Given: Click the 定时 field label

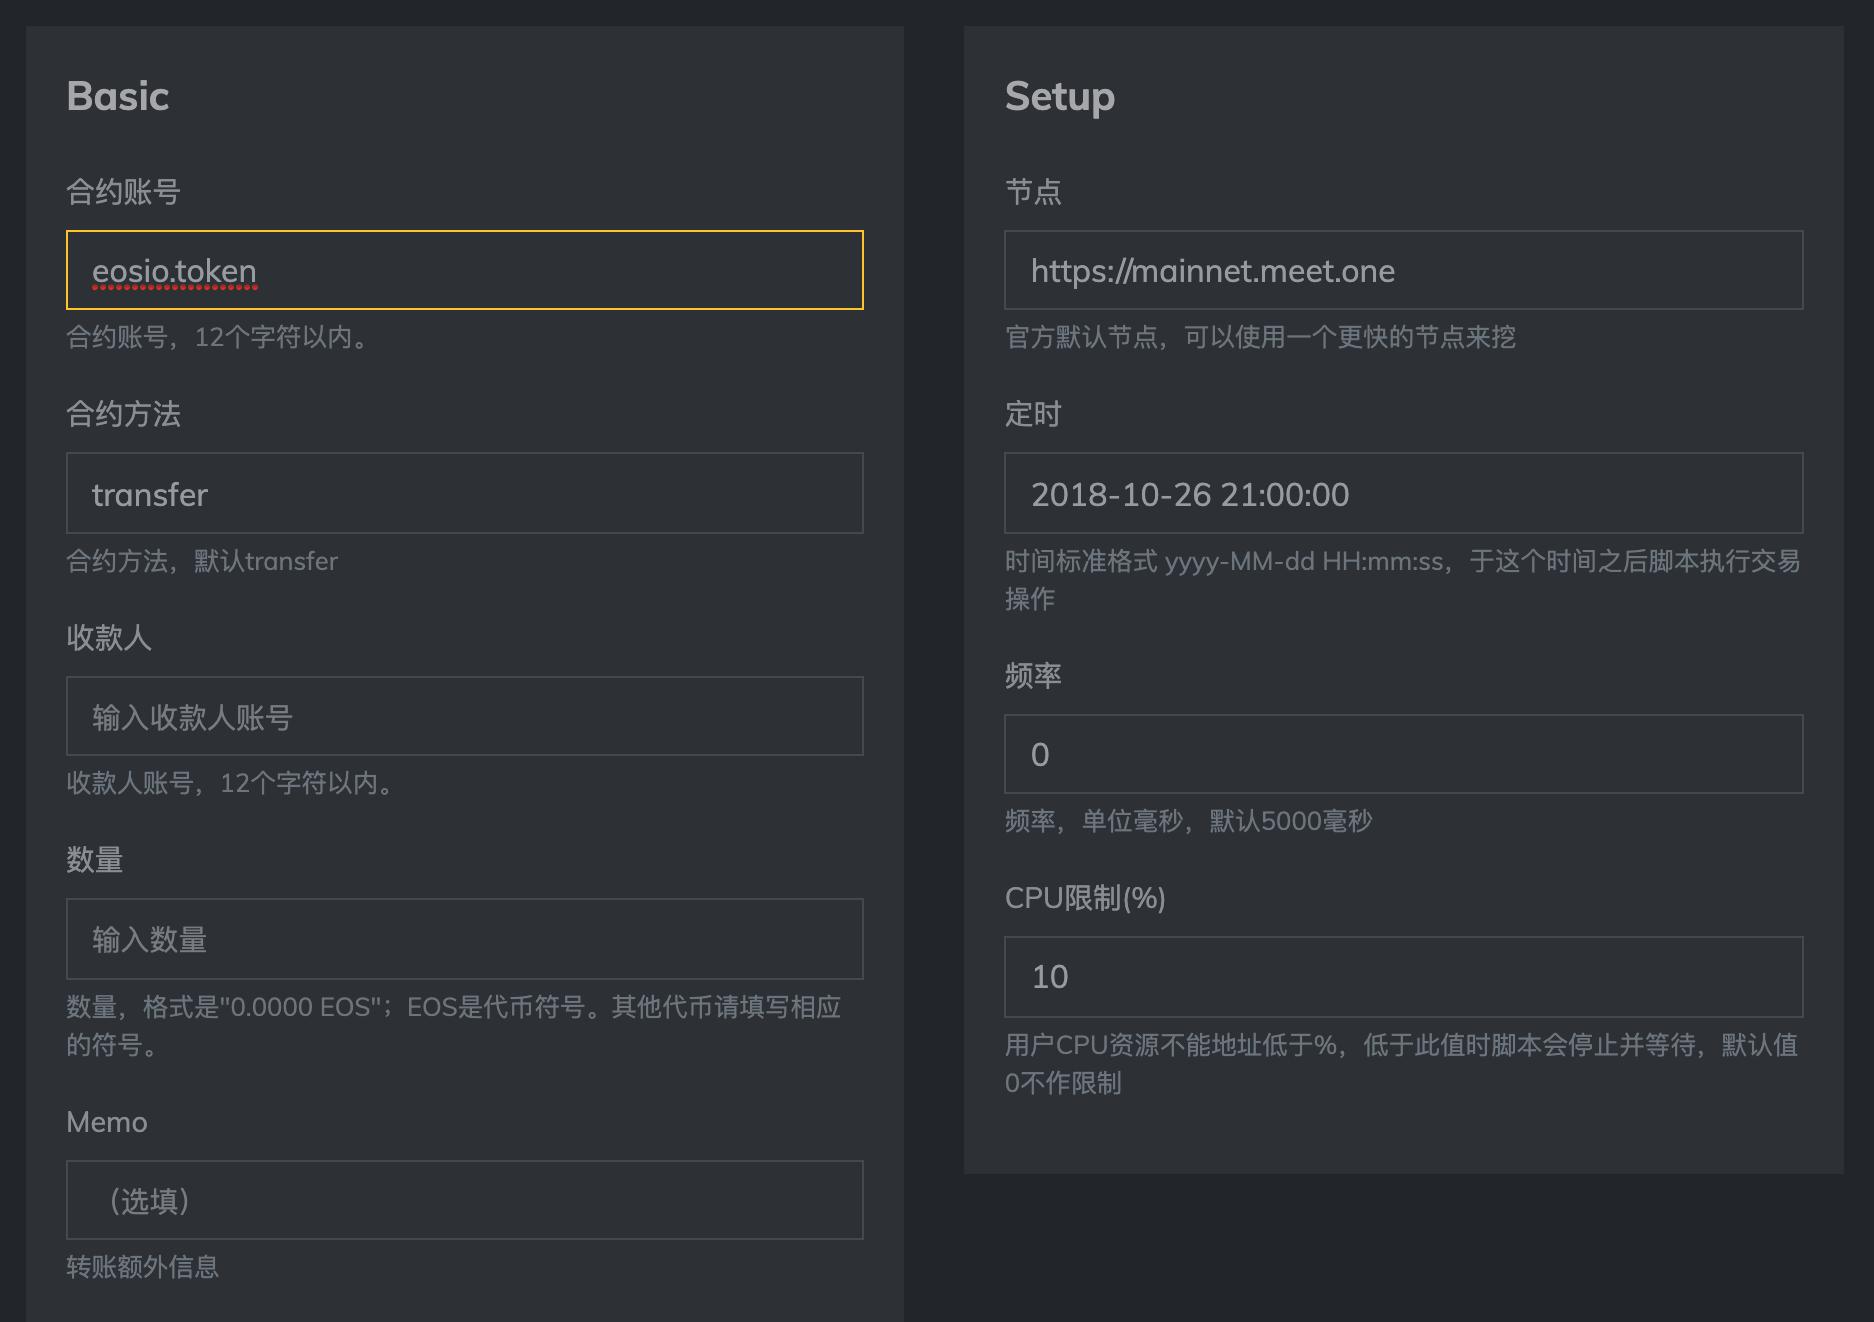Looking at the screenshot, I should point(1033,414).
